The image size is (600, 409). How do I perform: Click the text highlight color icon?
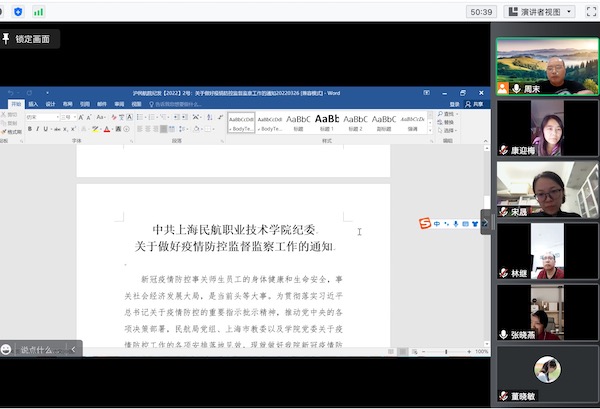tap(95, 129)
